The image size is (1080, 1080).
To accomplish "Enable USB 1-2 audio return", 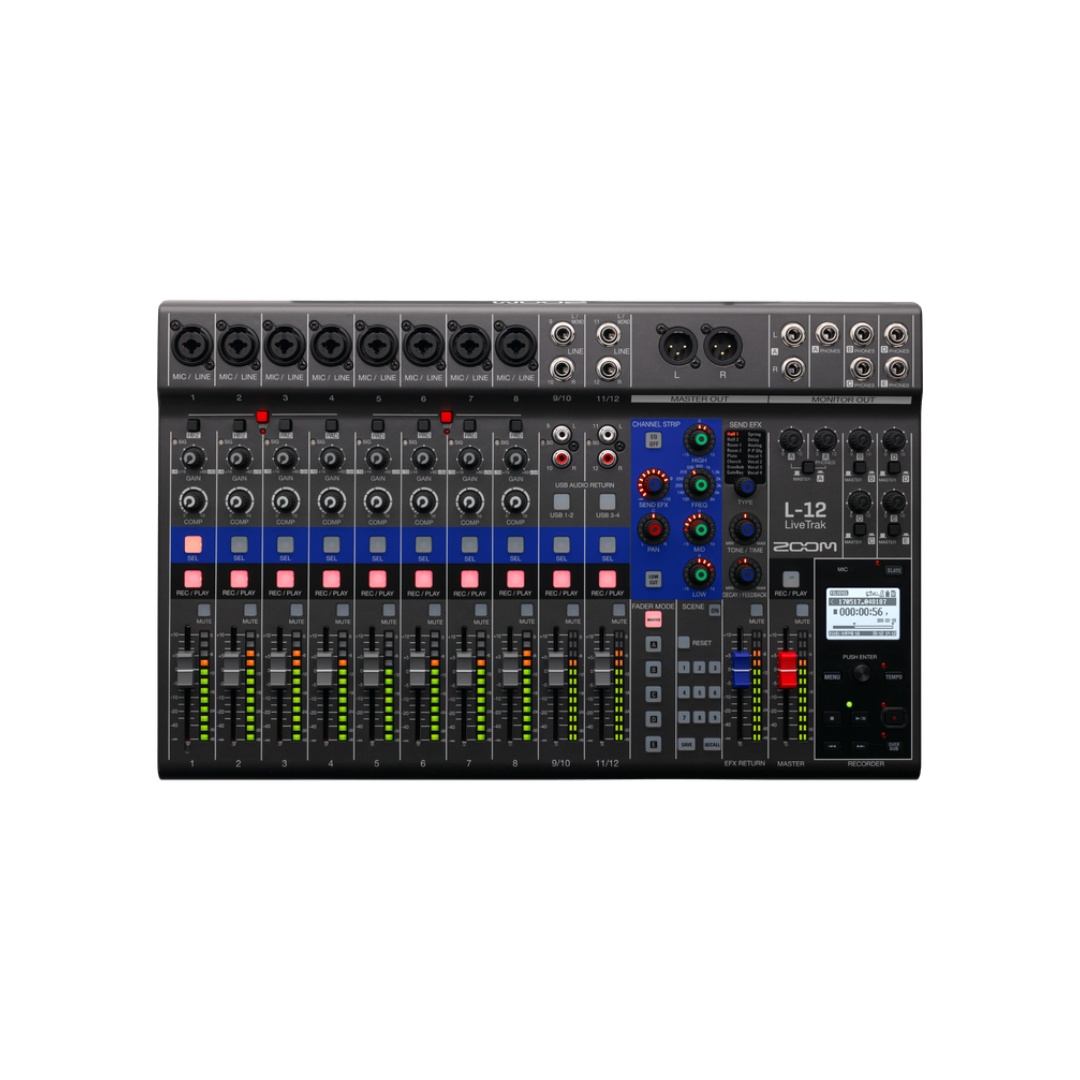I will 561,501.
